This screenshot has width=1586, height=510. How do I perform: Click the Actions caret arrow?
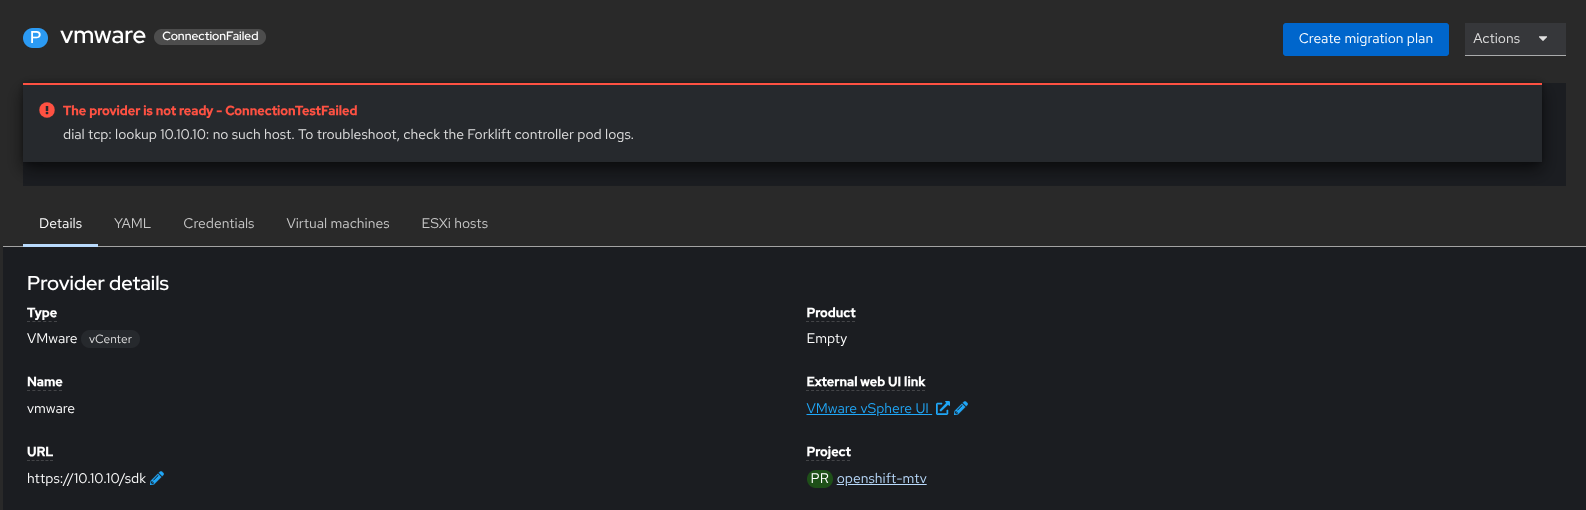(x=1543, y=38)
